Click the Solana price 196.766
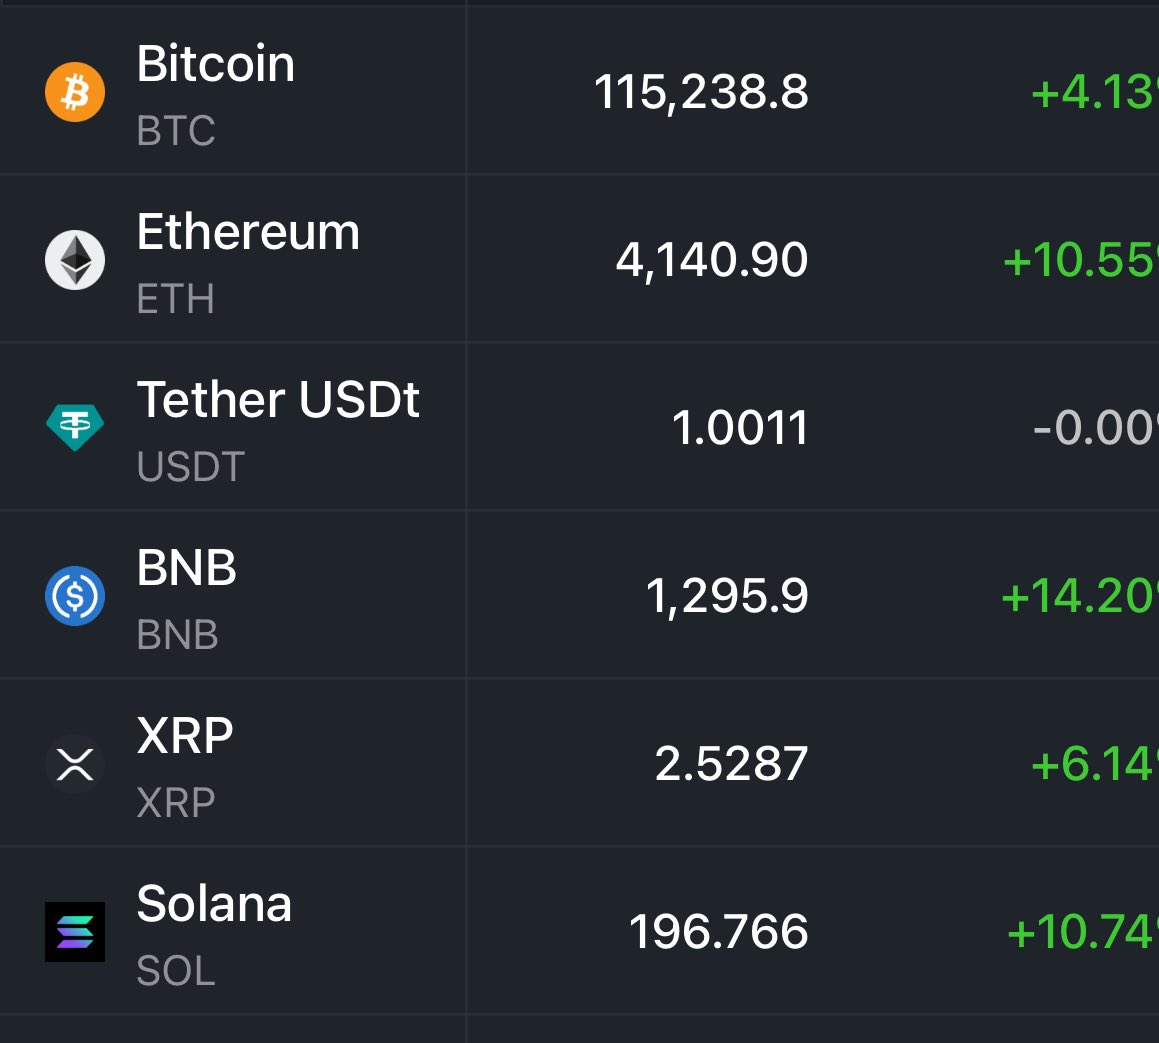 pos(718,933)
